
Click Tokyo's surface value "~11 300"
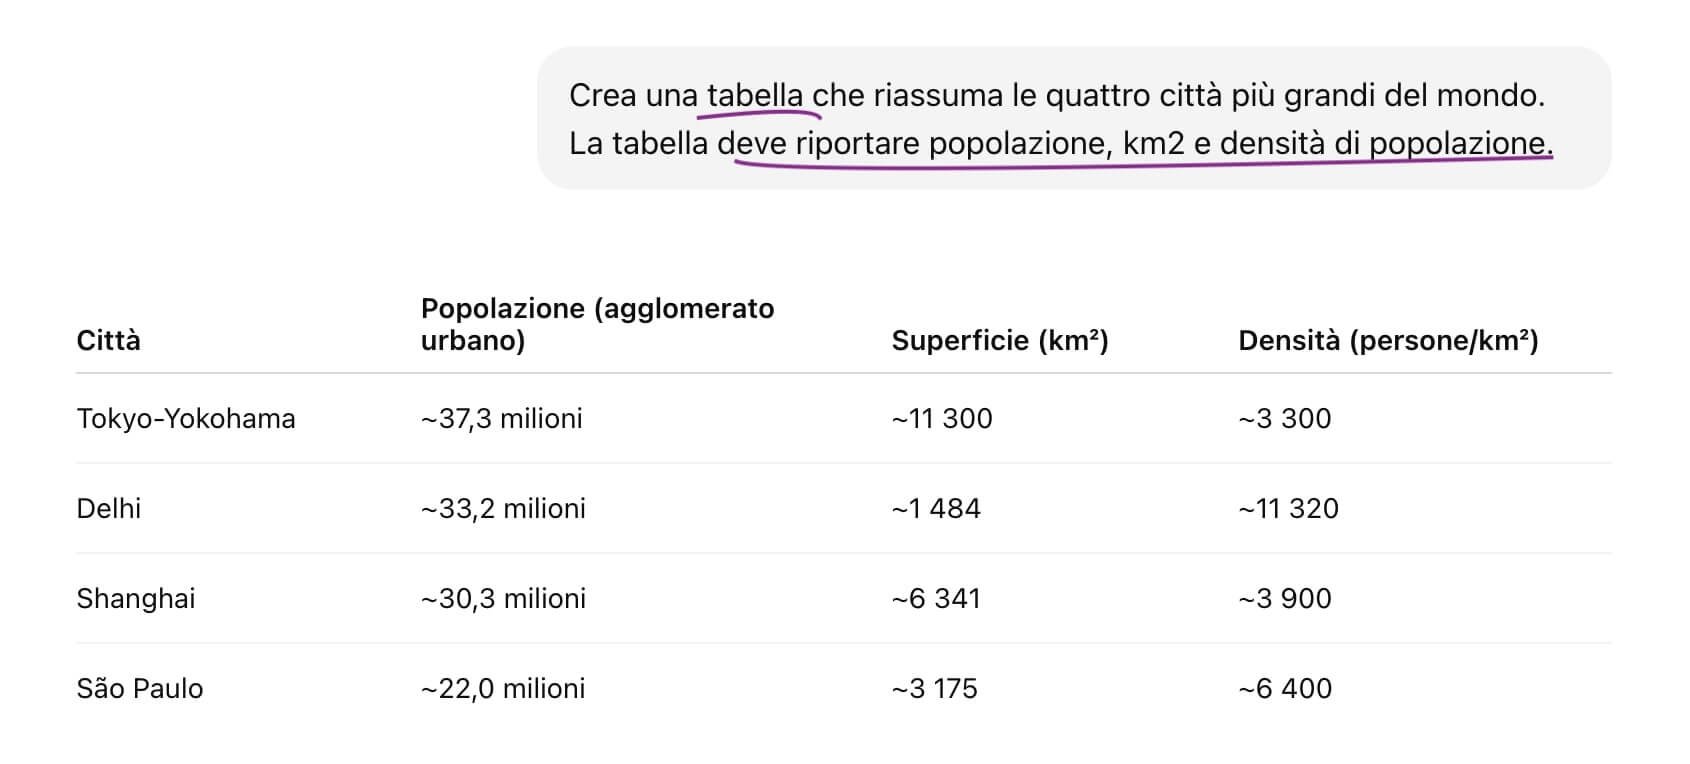pos(942,418)
